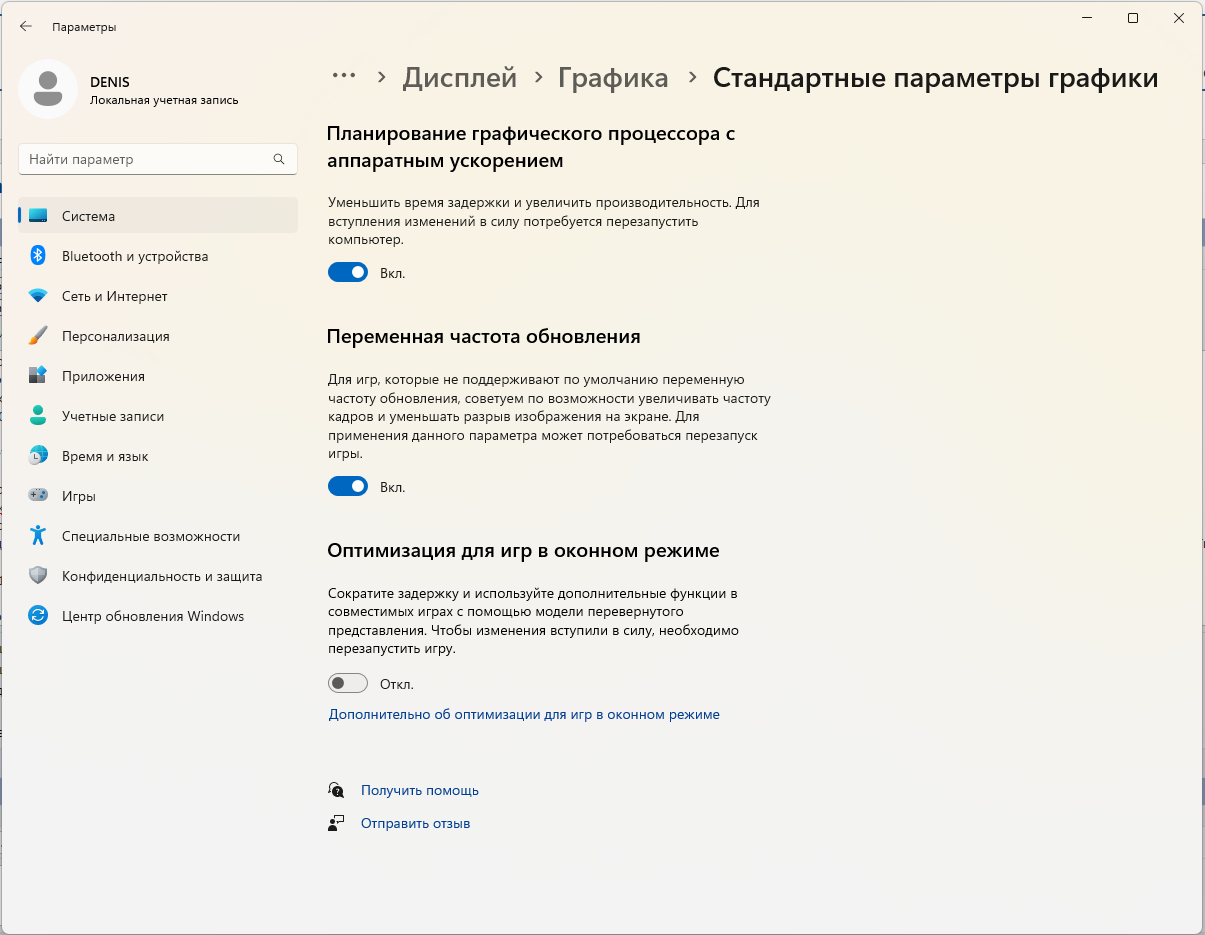Screen dimensions: 1205x935
Task: Click the Accessibility figure icon
Action: (38, 536)
